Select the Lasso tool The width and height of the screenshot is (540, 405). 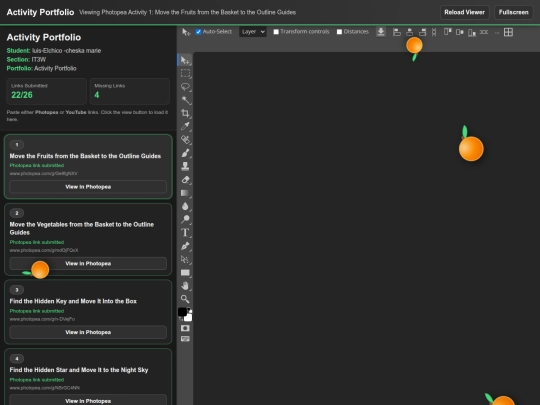[x=185, y=87]
